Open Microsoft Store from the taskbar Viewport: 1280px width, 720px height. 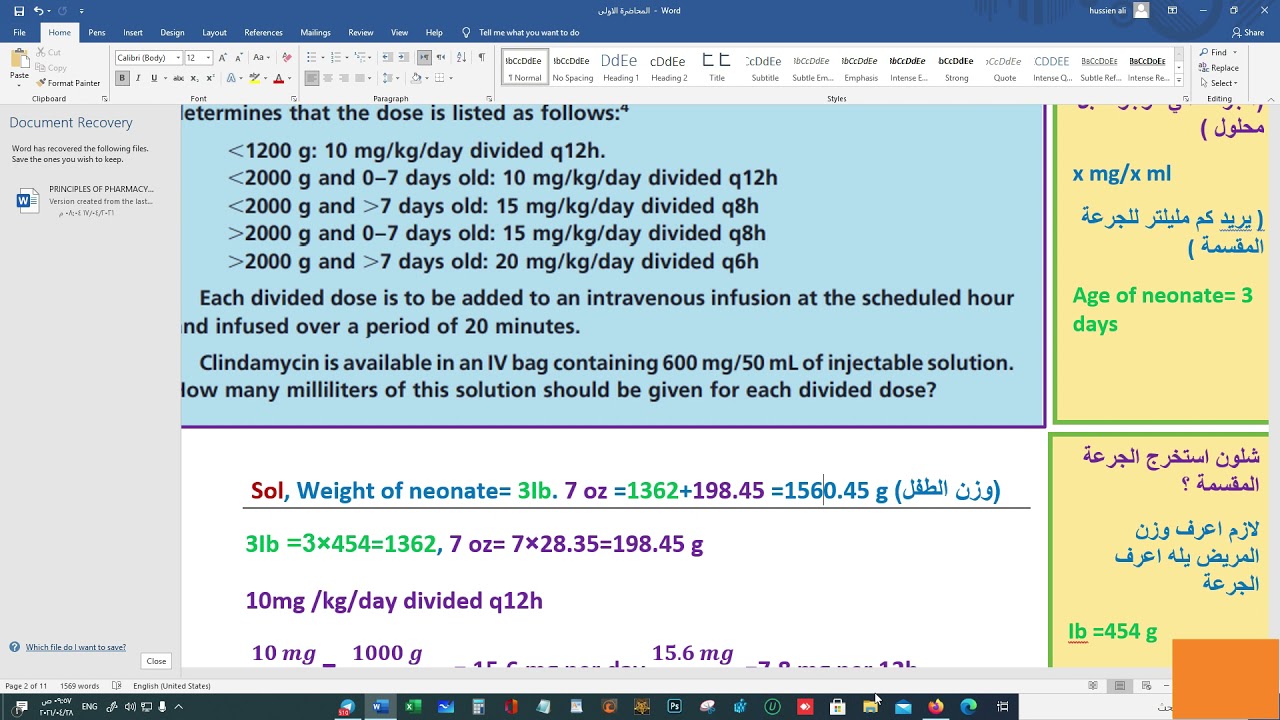(838, 707)
